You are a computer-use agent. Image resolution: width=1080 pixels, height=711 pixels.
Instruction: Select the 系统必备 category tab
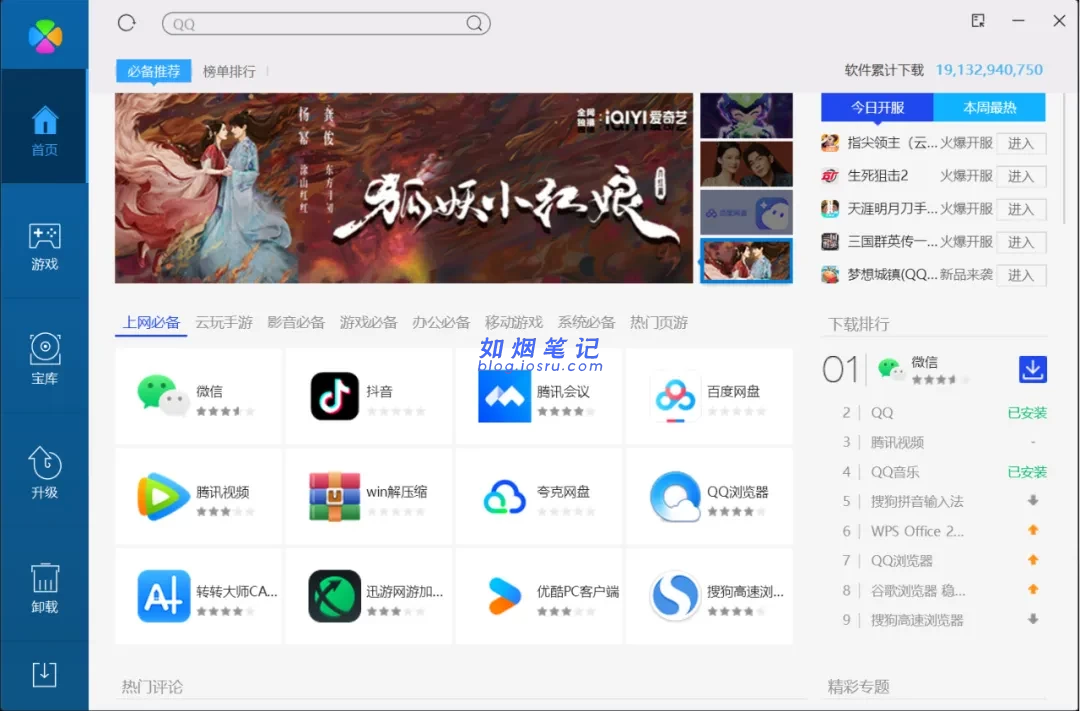tap(586, 322)
